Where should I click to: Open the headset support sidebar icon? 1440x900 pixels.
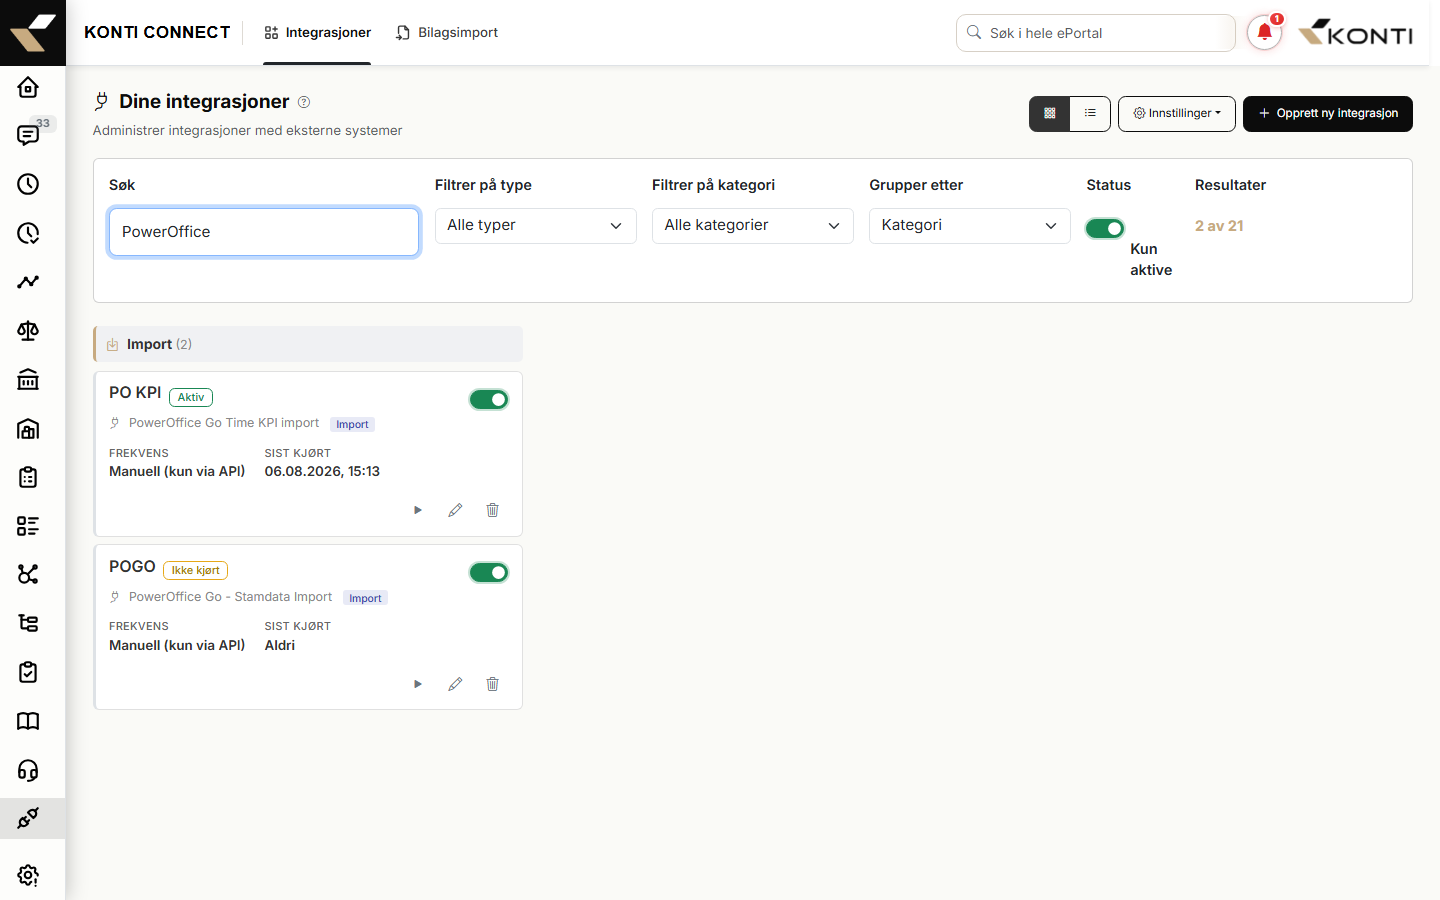[x=28, y=770]
